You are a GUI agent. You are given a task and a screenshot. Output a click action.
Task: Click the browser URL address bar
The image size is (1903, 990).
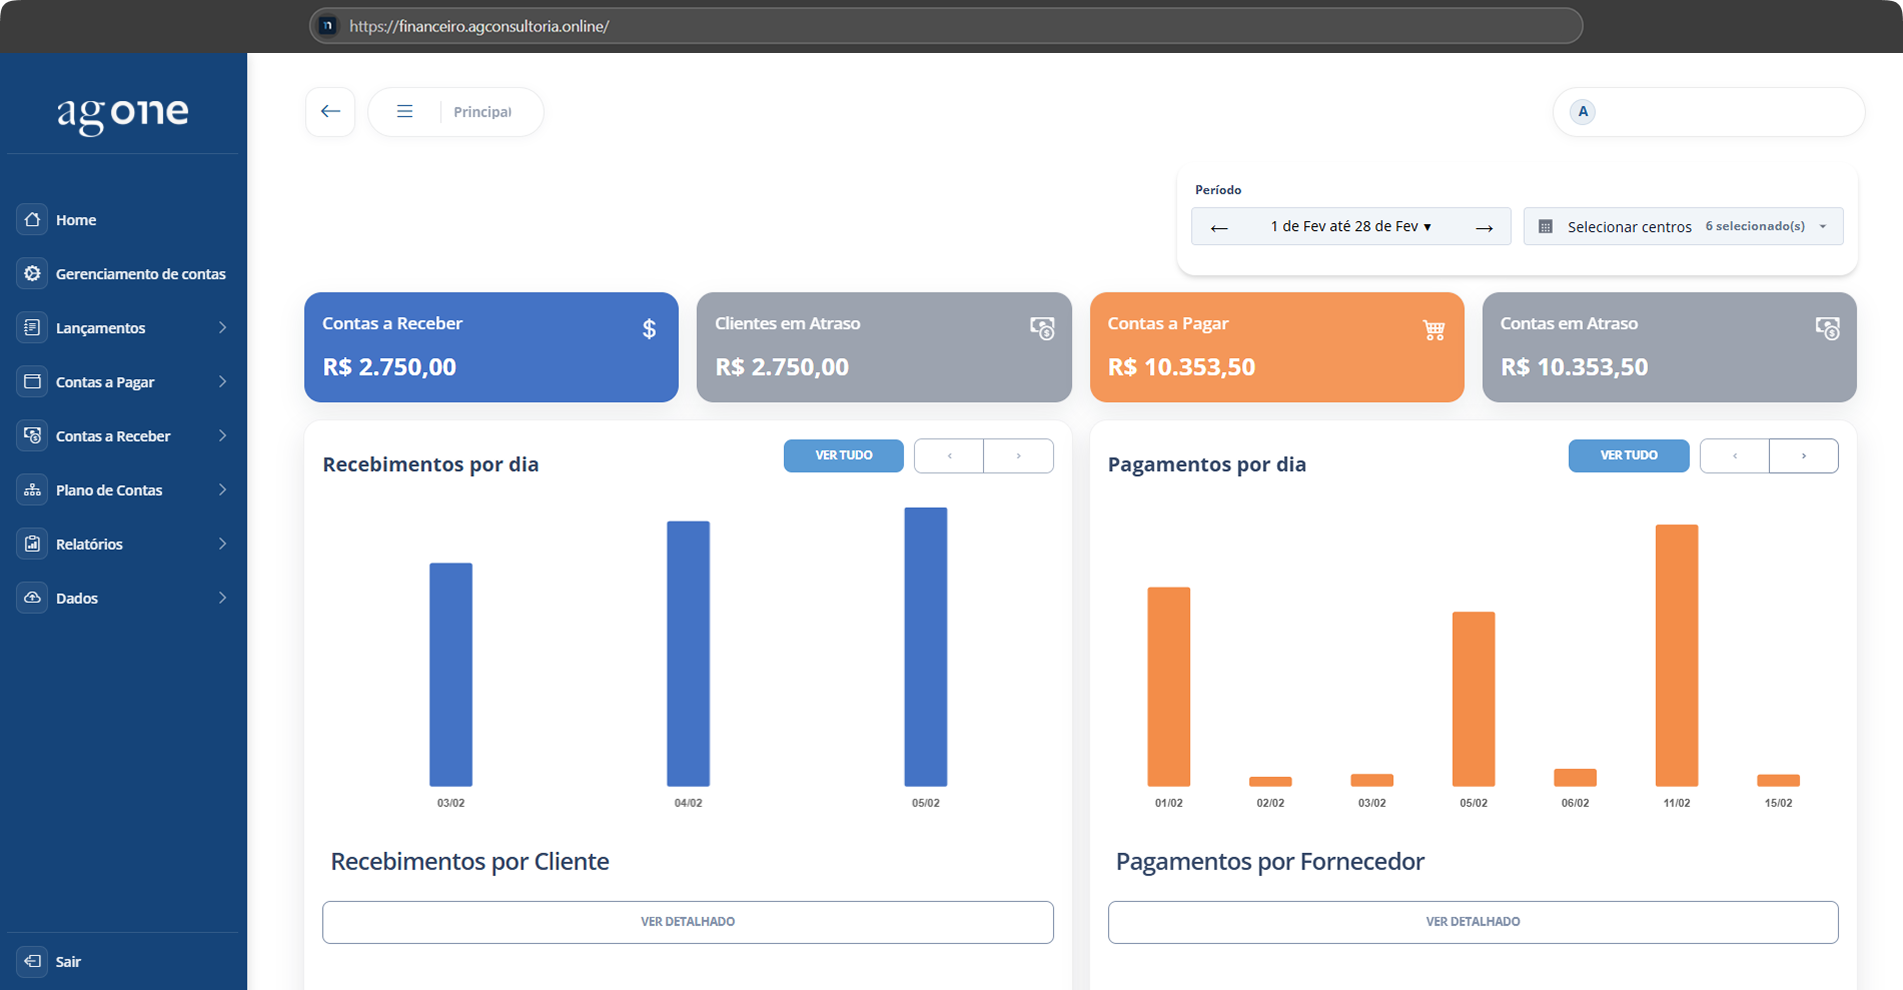(x=945, y=26)
